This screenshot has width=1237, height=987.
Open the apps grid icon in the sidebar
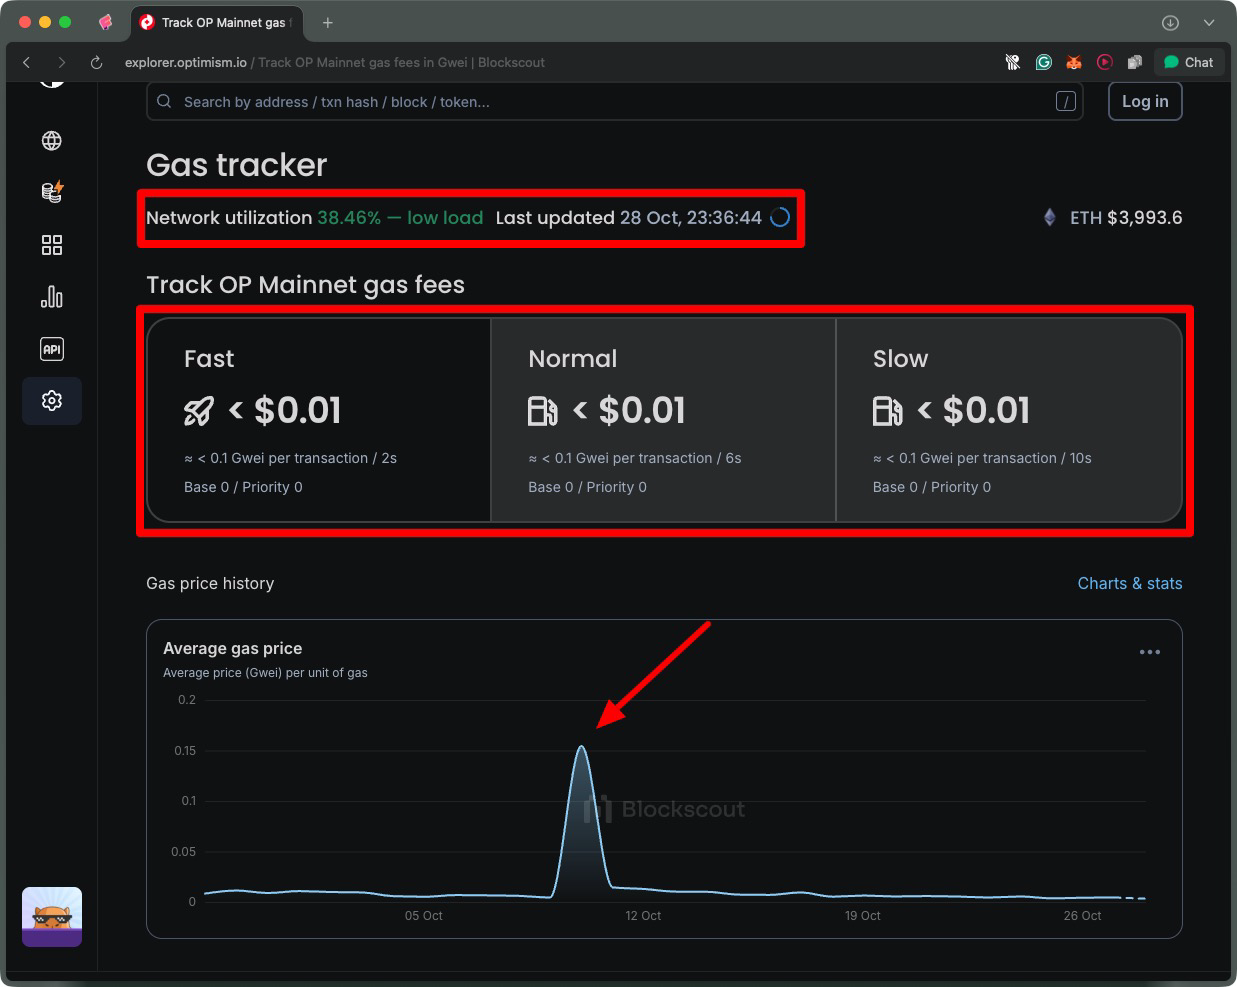click(52, 244)
